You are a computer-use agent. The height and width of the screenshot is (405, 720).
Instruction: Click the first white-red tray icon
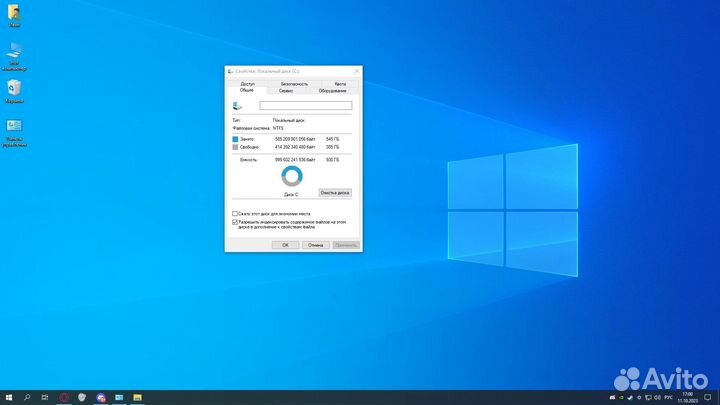[x=612, y=398]
